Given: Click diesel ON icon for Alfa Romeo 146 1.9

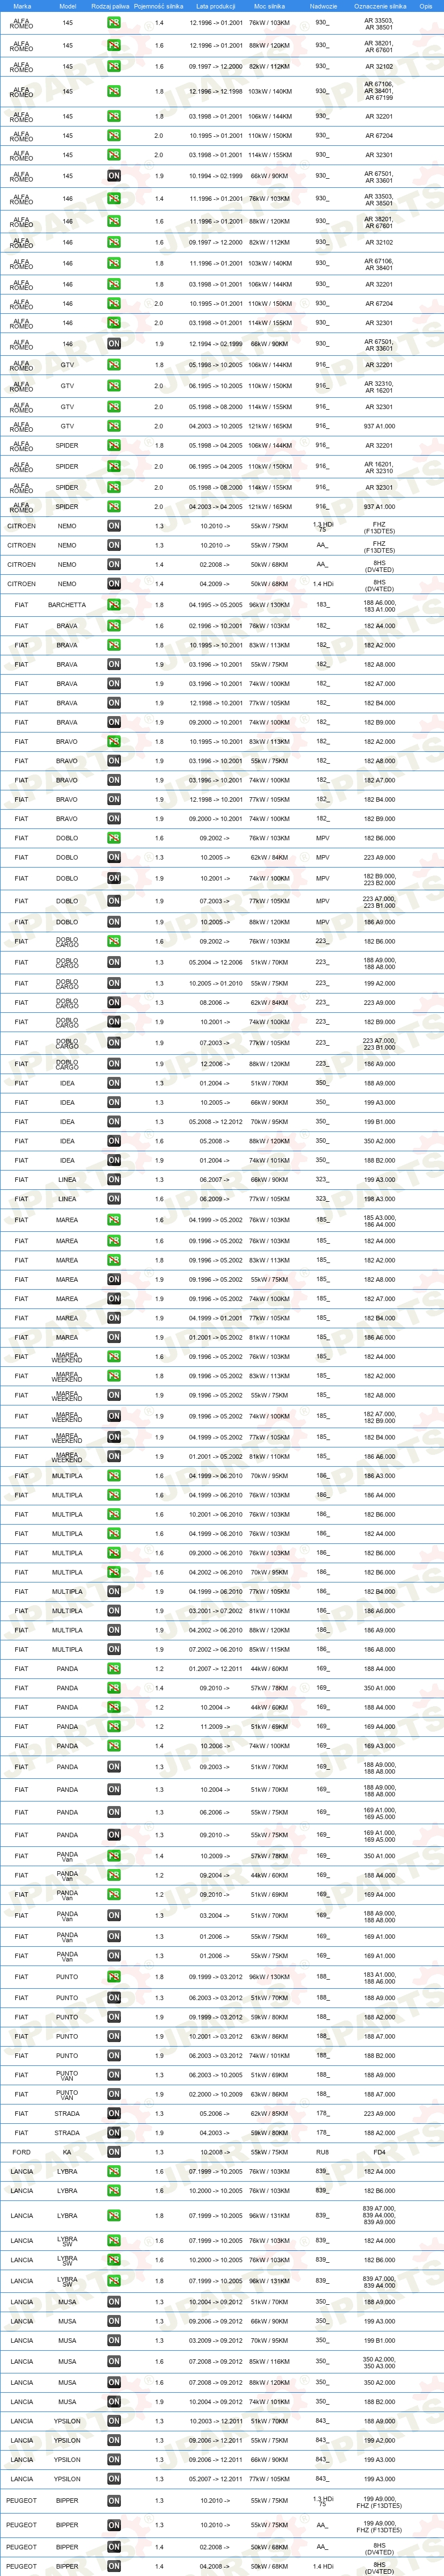Looking at the screenshot, I should 114,344.
